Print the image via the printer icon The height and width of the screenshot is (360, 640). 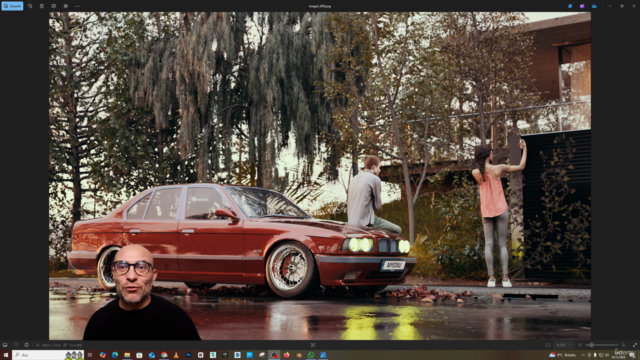tap(53, 6)
